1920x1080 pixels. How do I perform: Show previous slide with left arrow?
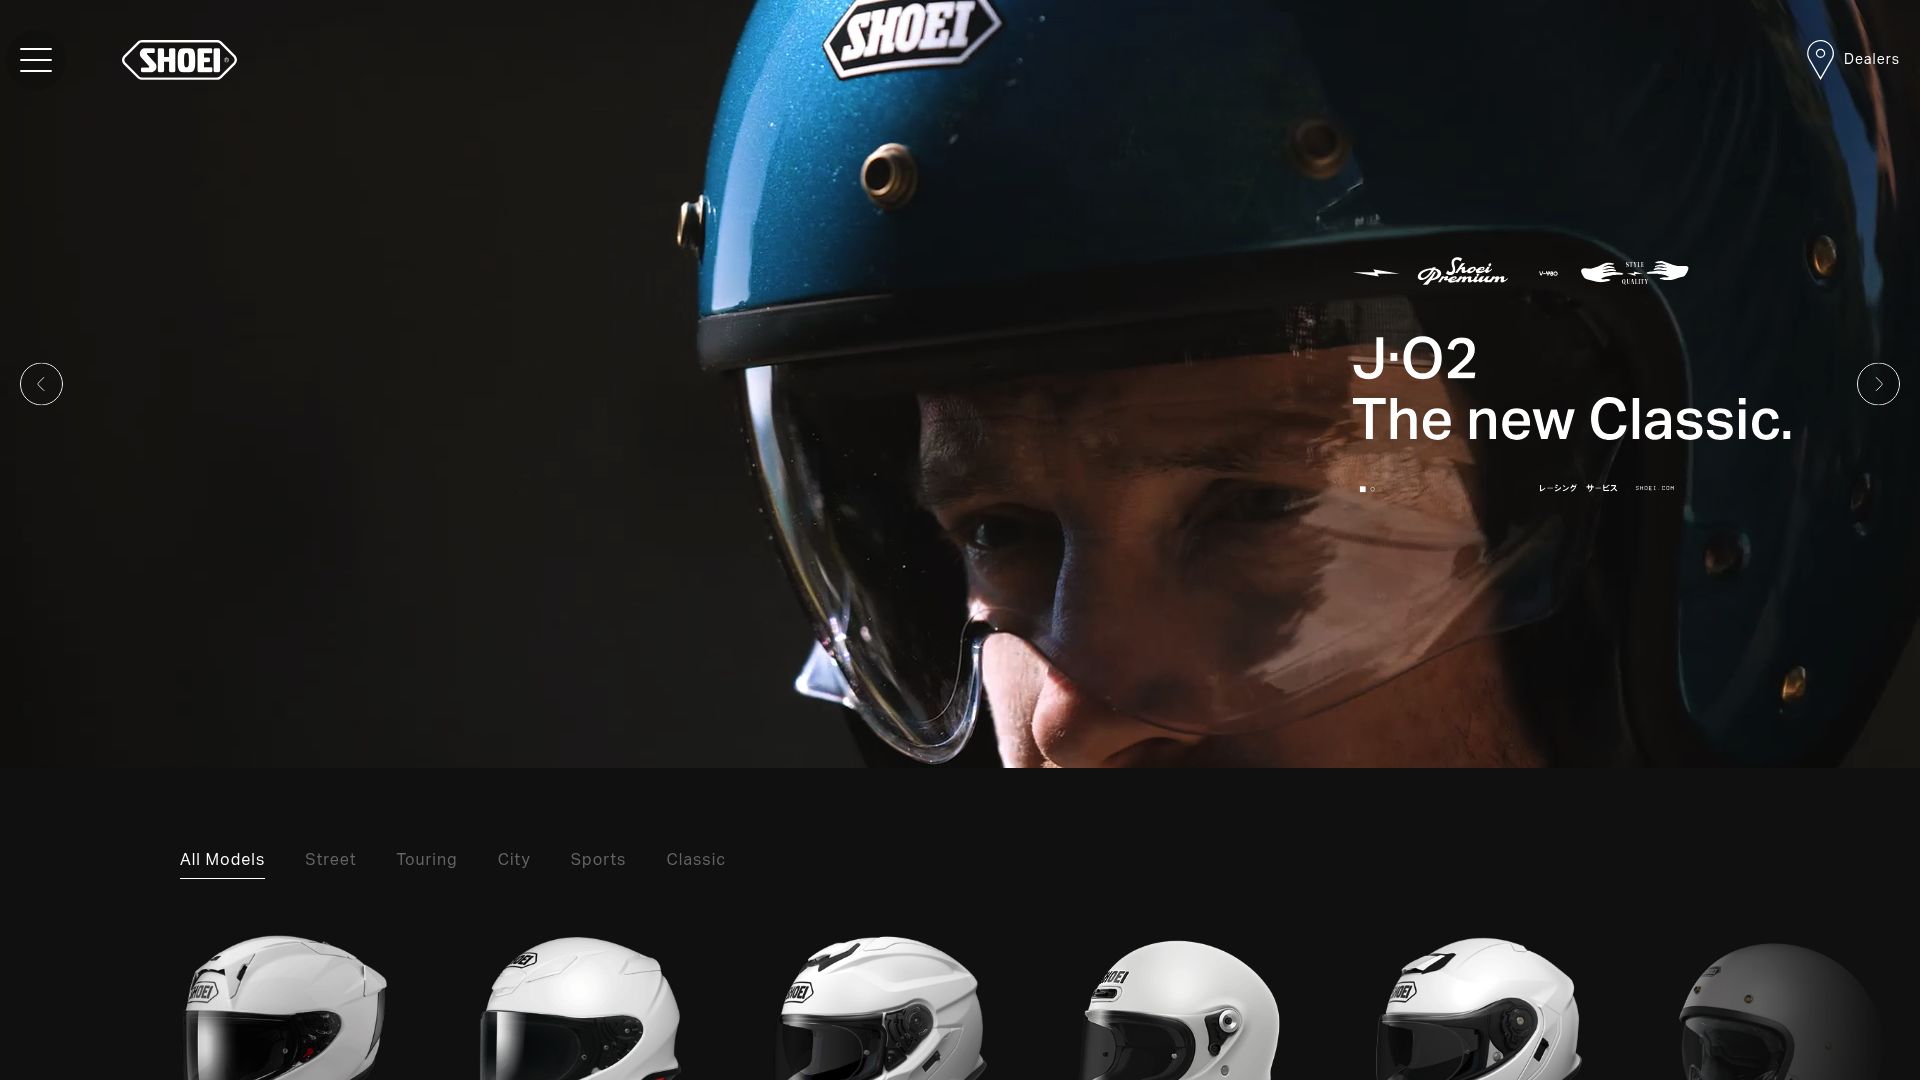[41, 384]
